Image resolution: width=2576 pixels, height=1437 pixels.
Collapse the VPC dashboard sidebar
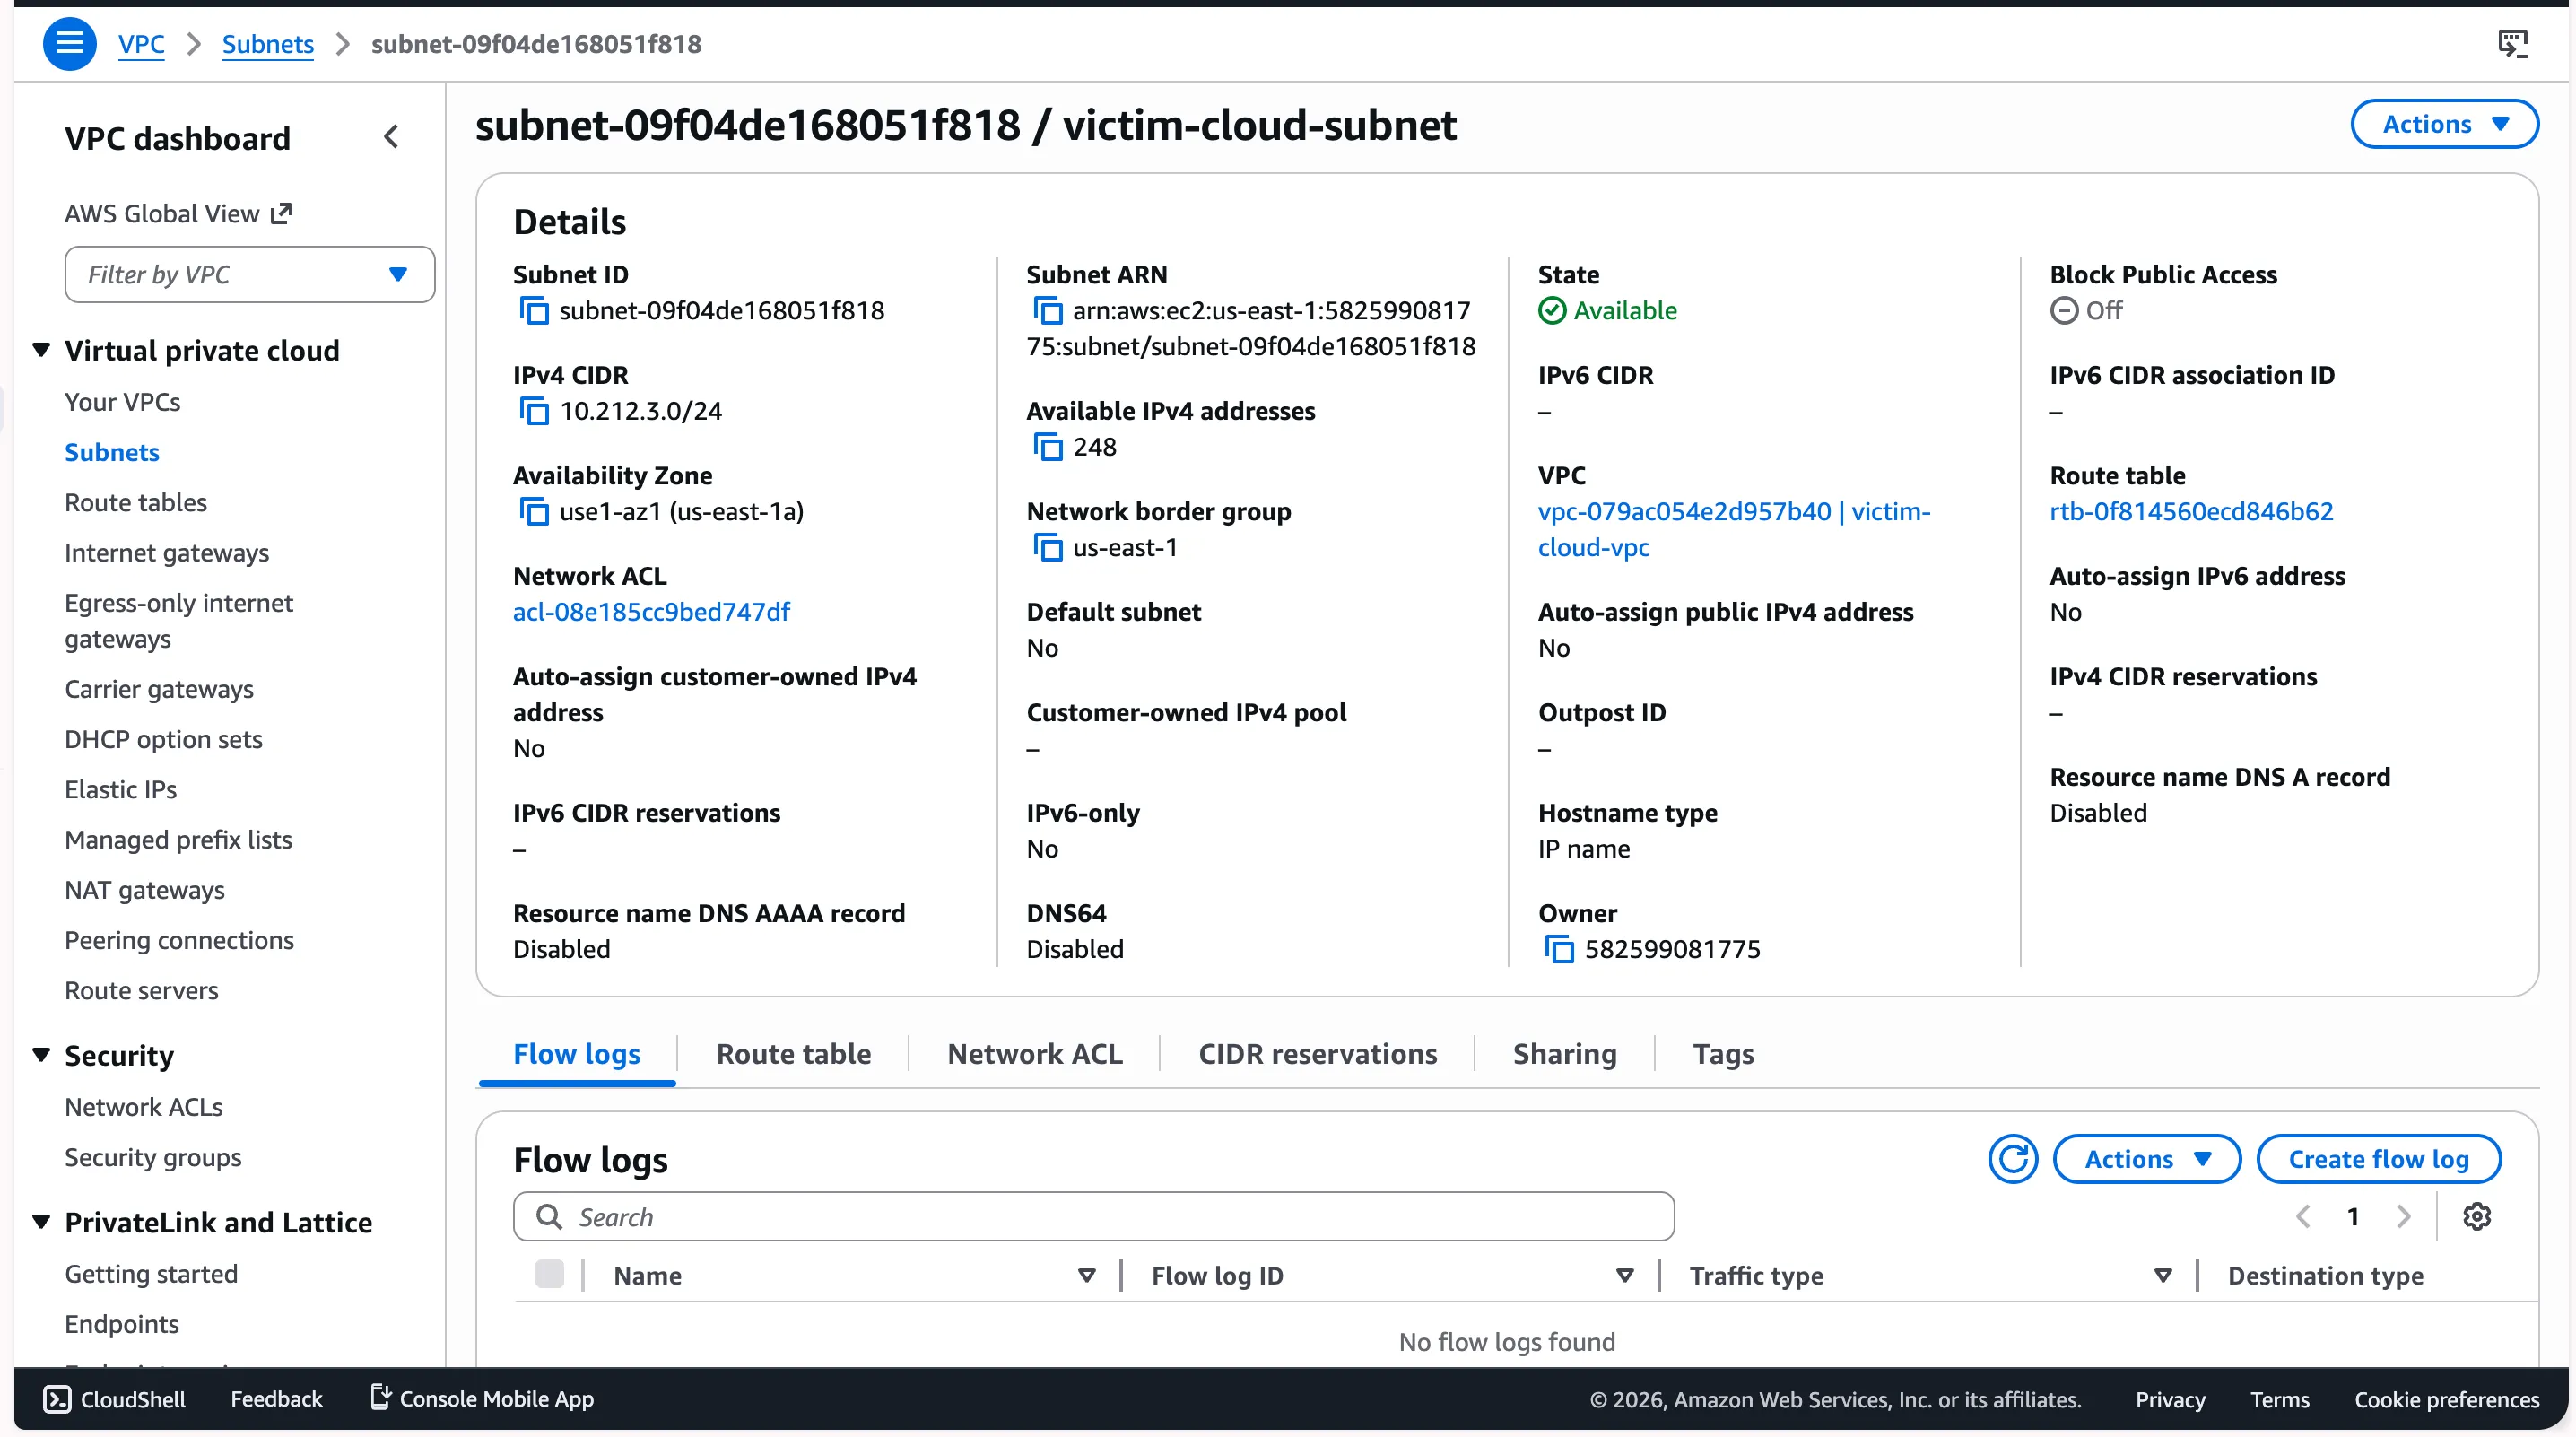pyautogui.click(x=391, y=137)
